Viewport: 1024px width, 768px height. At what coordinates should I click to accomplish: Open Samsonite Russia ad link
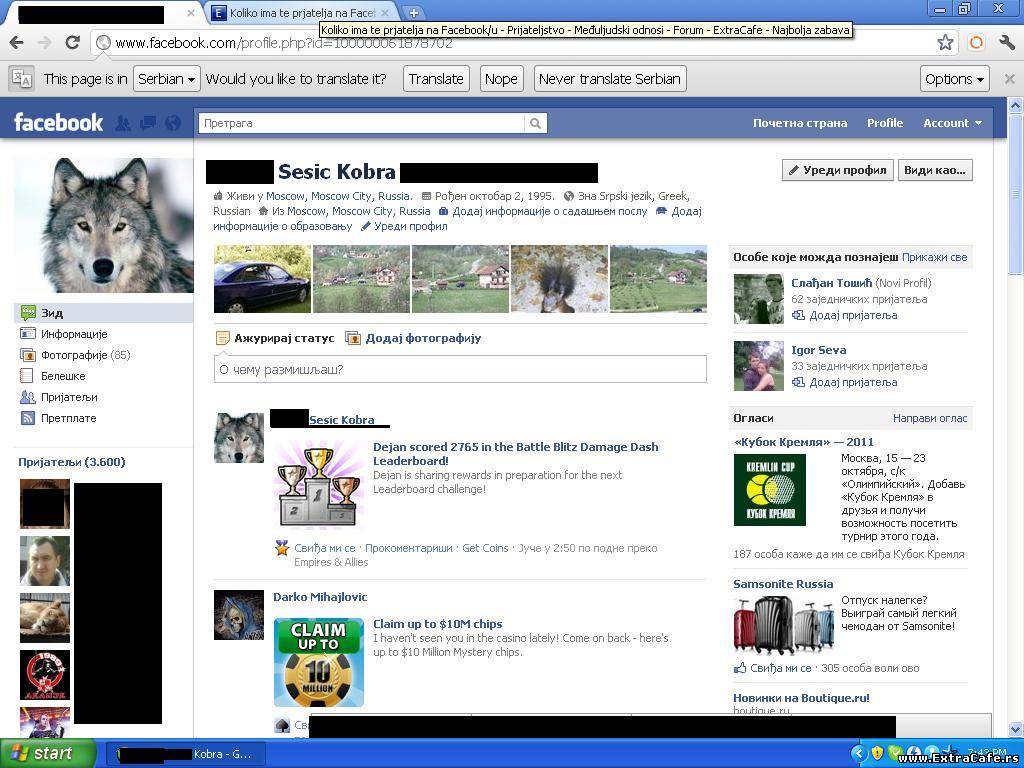click(x=783, y=584)
